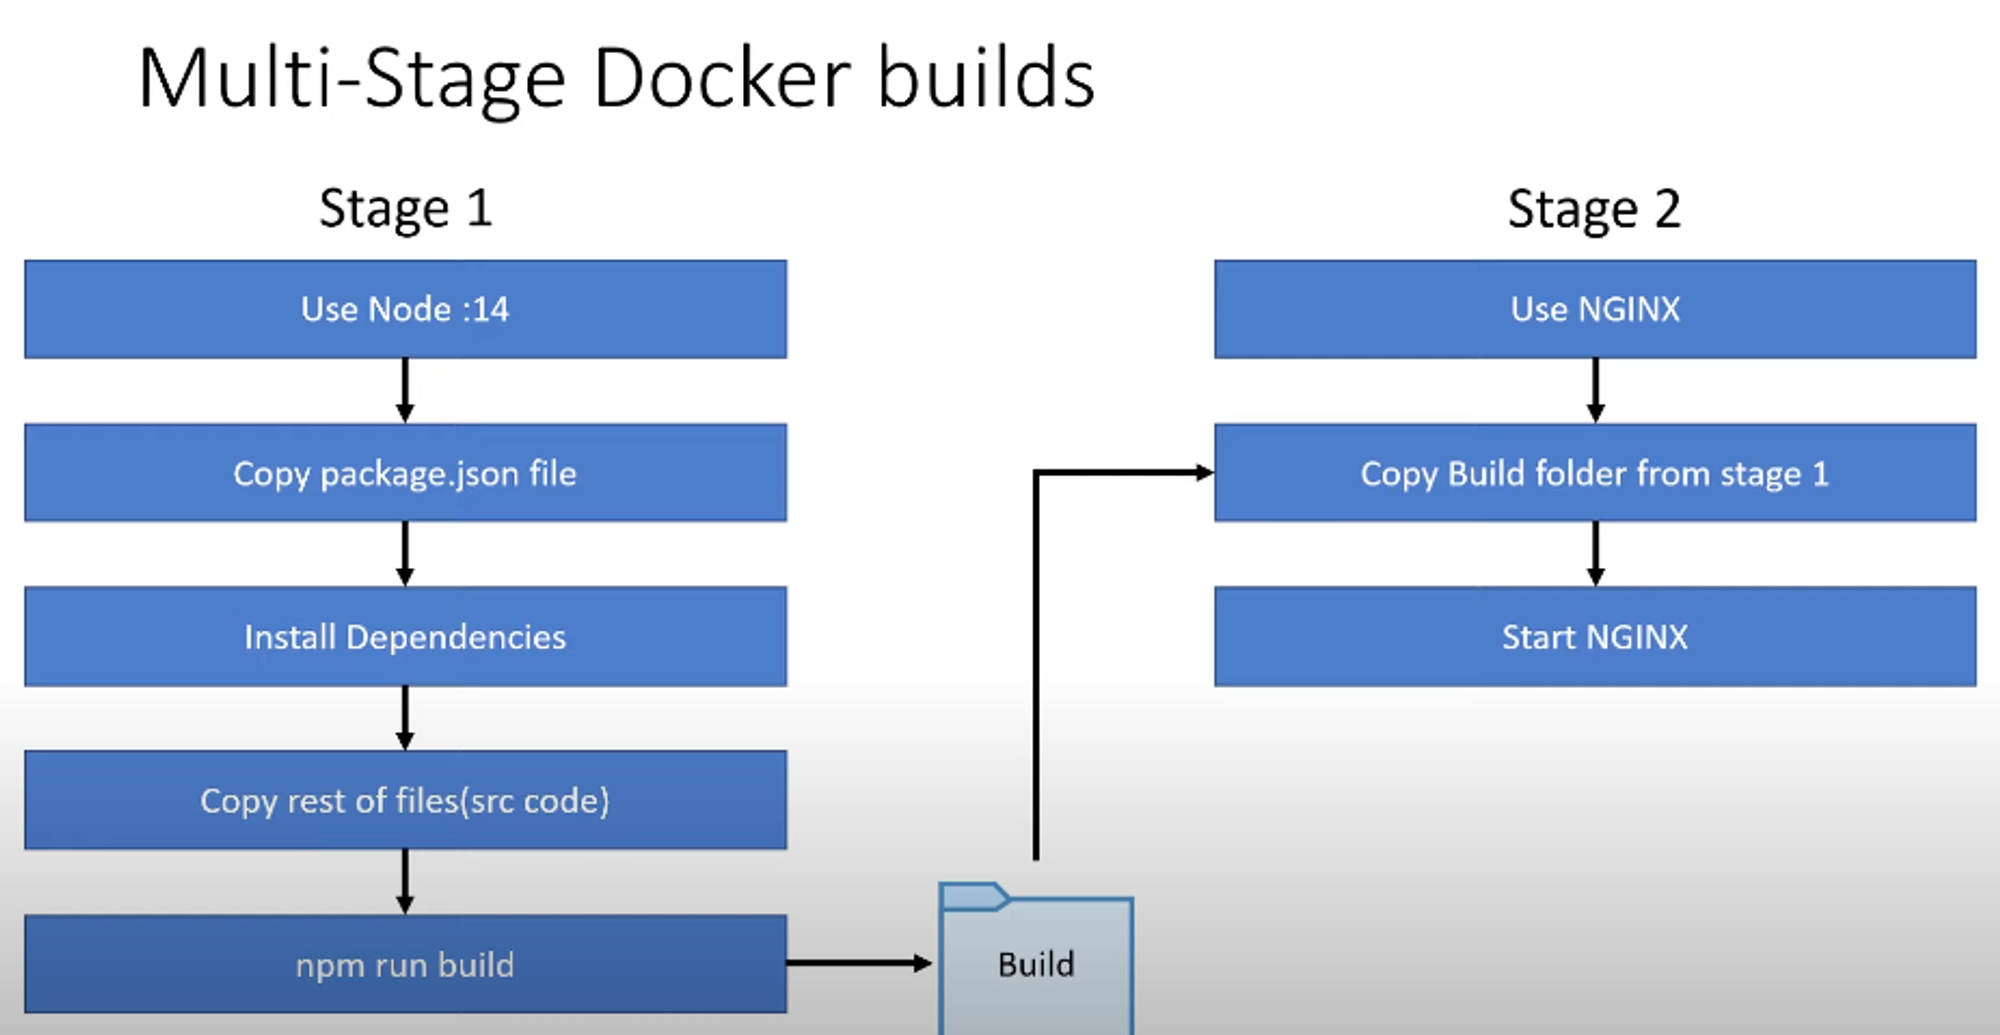Click 'Copy rest of files(src code)' box
Screen dimensions: 2000x1035
pyautogui.click(x=405, y=800)
